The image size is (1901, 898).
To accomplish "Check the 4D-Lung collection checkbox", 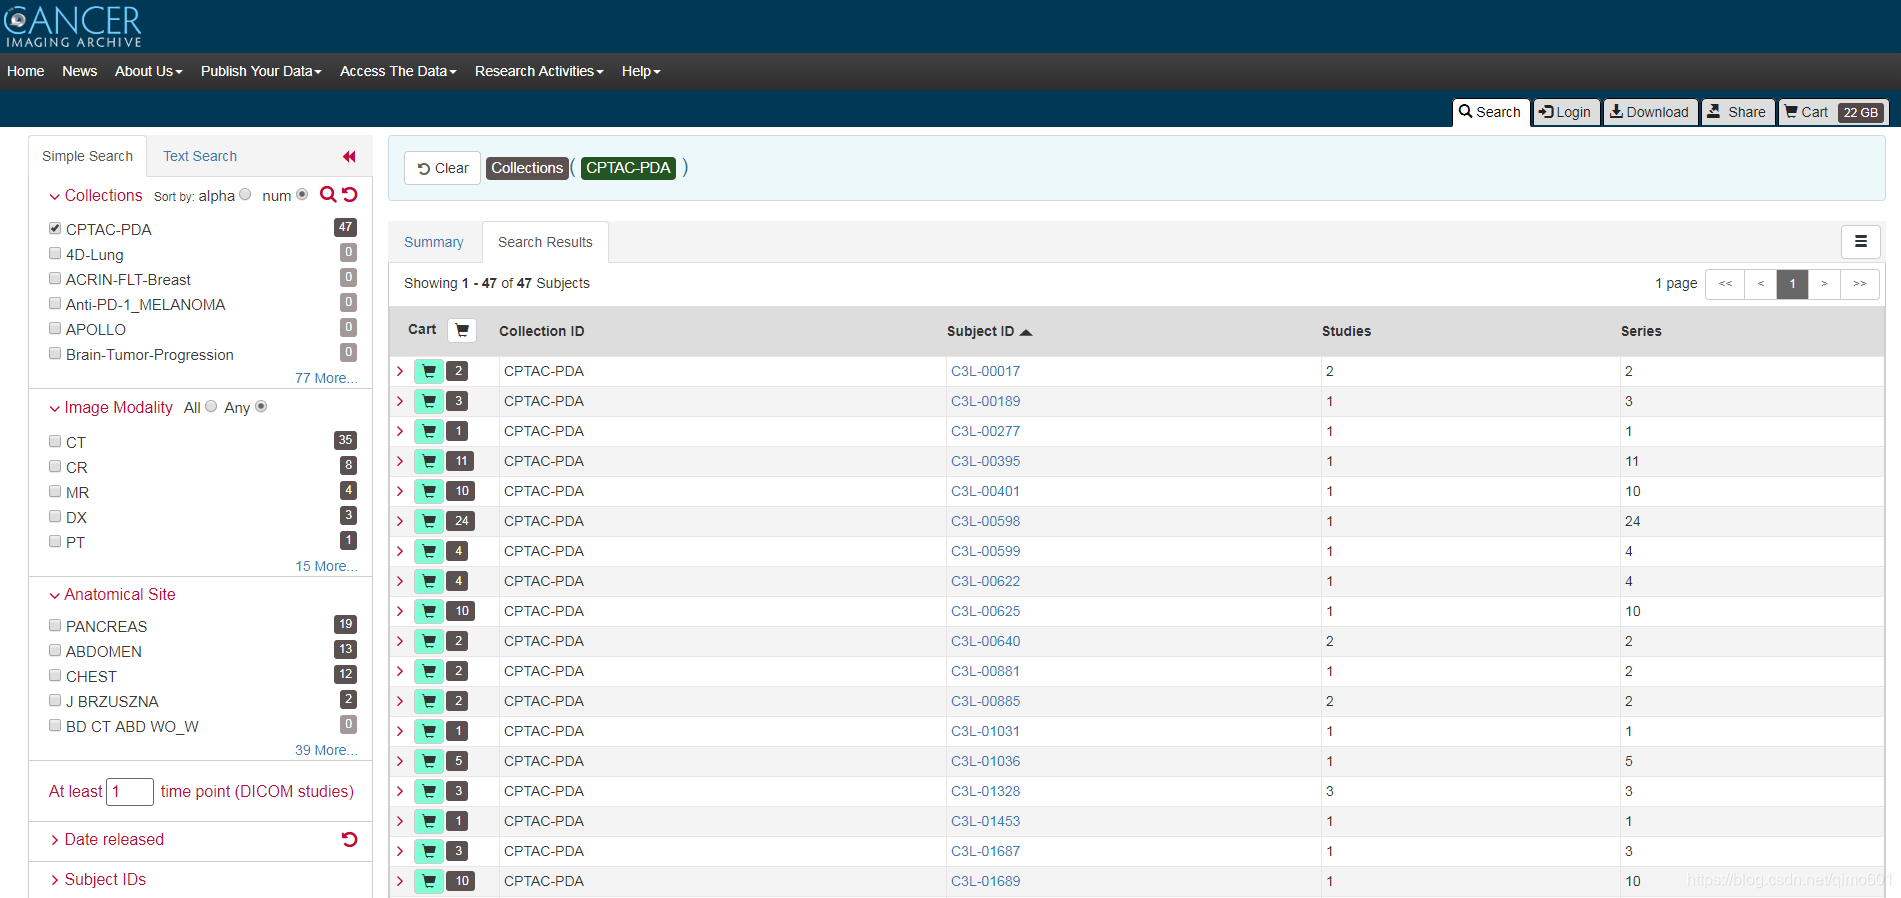I will (55, 253).
